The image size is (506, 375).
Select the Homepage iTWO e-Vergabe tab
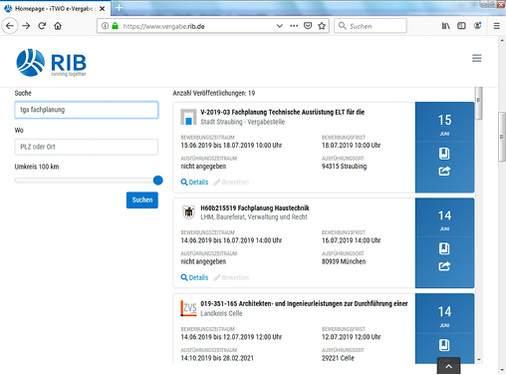pos(55,9)
